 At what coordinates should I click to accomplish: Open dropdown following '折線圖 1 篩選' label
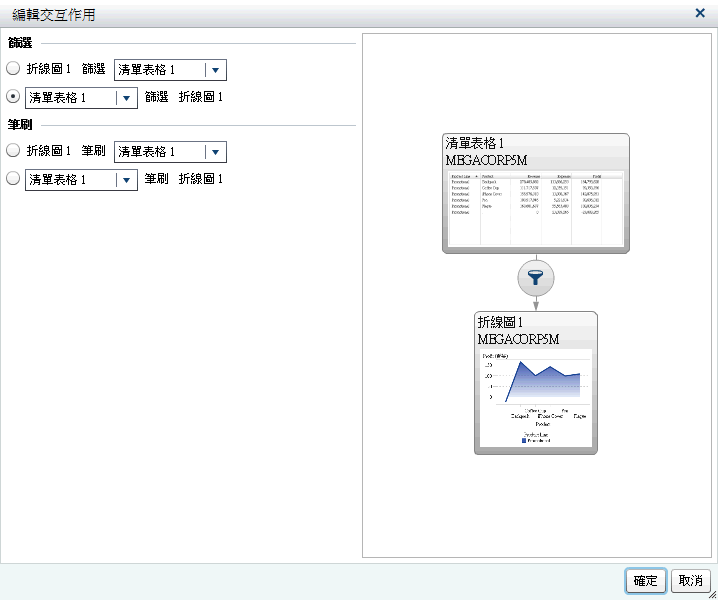tap(215, 69)
